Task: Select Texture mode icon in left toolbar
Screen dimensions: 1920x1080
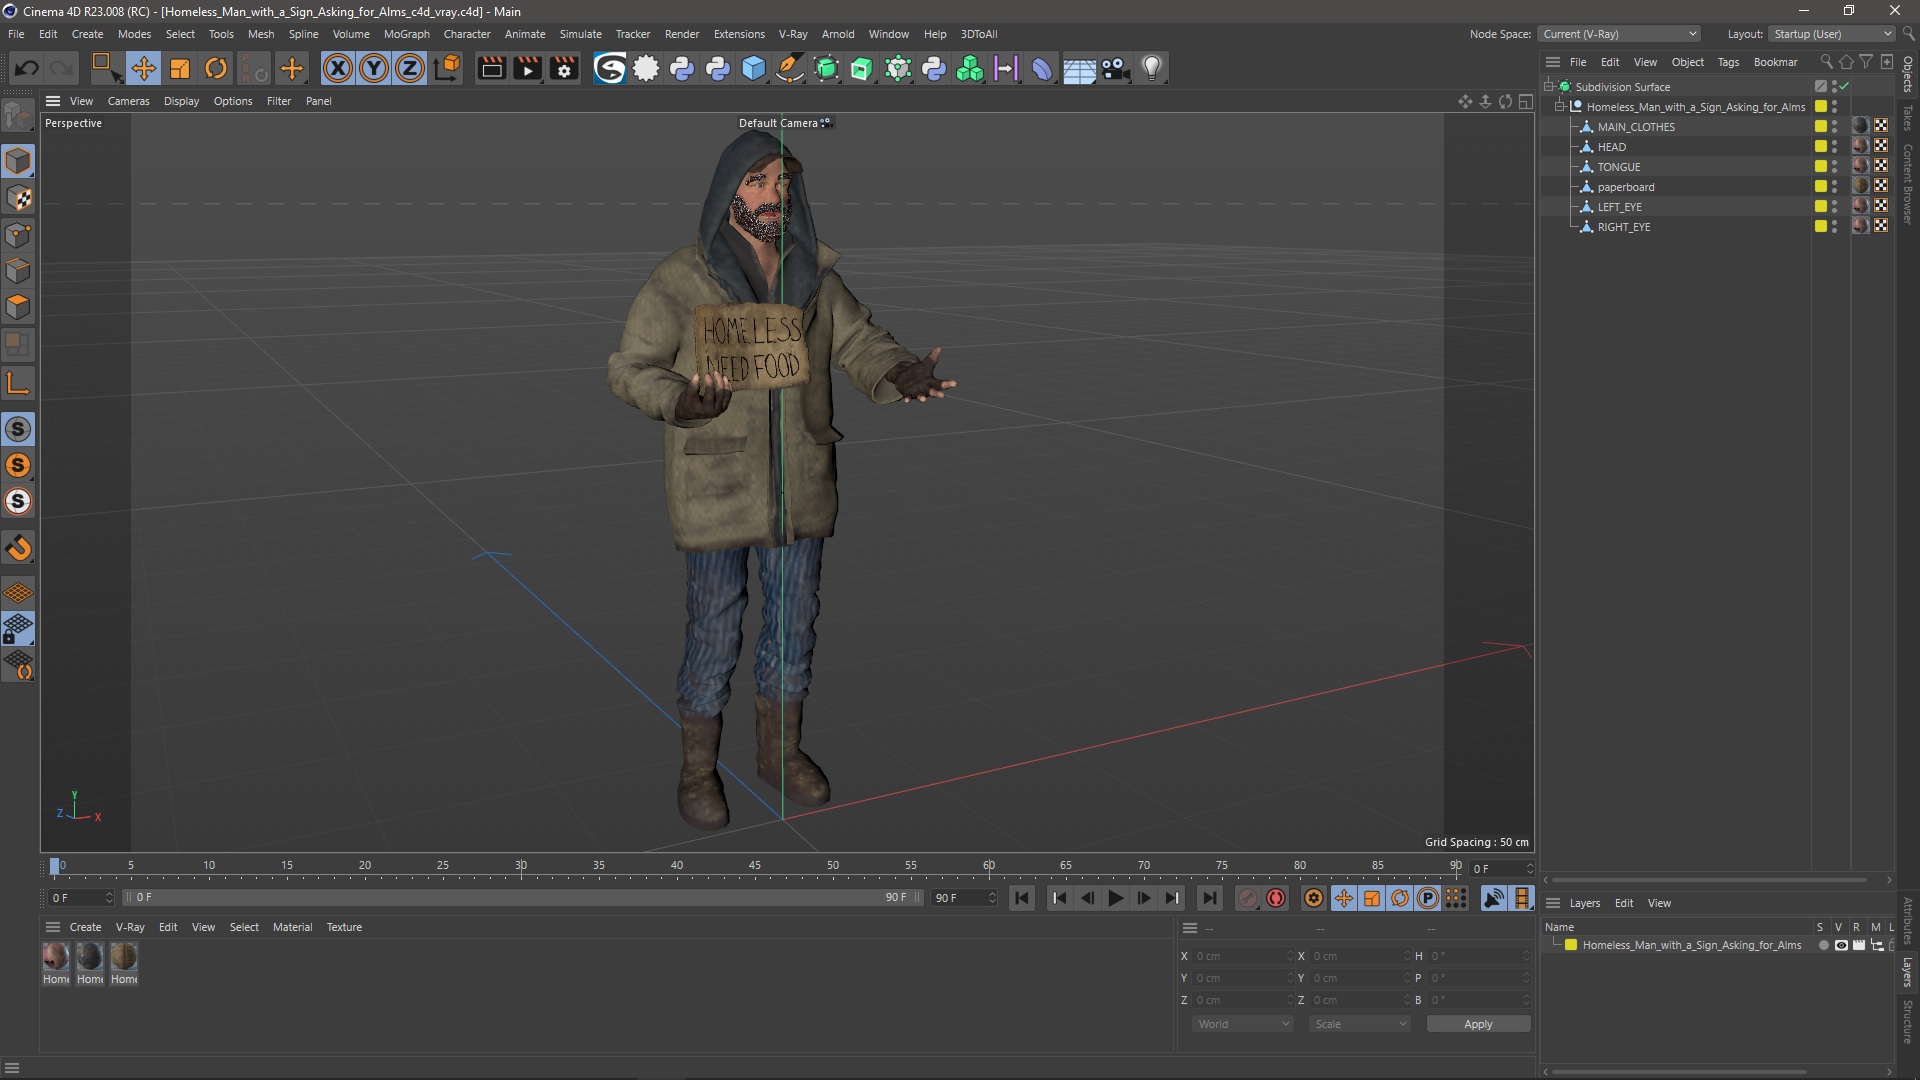Action: [x=18, y=198]
